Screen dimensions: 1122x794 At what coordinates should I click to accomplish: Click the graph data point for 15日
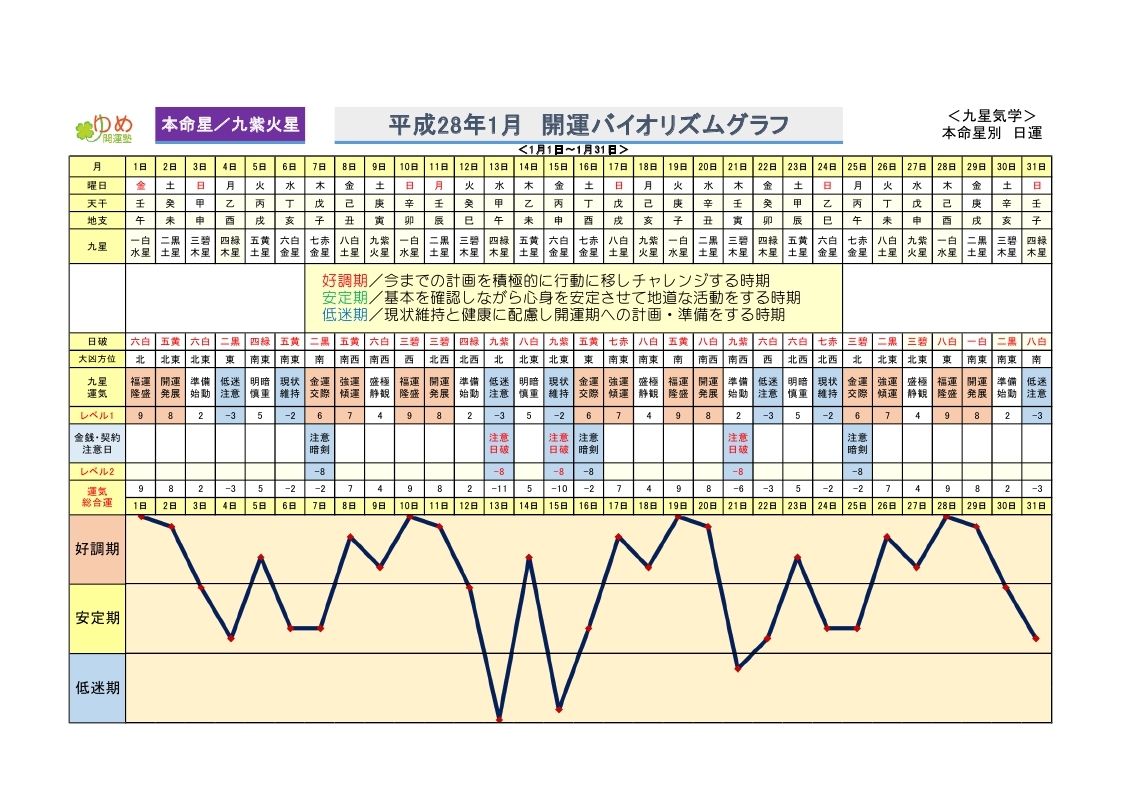pos(559,709)
